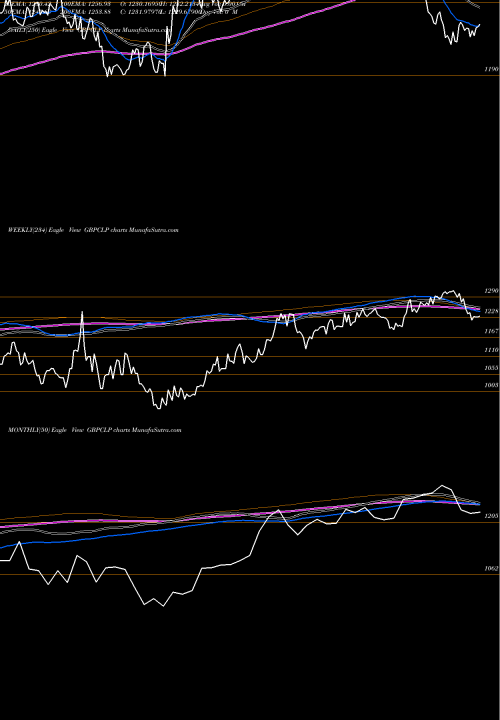Click the 1062 price level on monthly chart
This screenshot has width=500, height=720.
(491, 568)
